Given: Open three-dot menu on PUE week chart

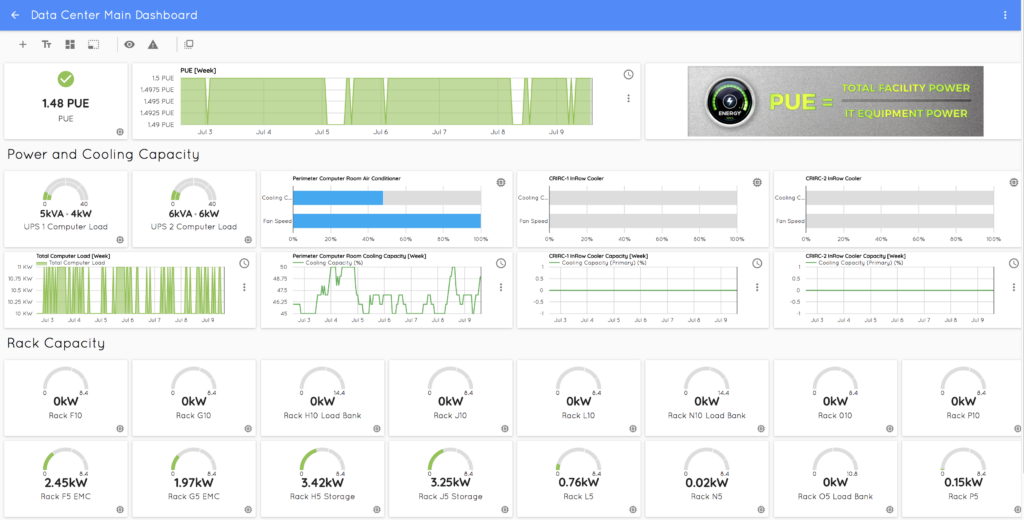Looking at the screenshot, I should pos(628,98).
